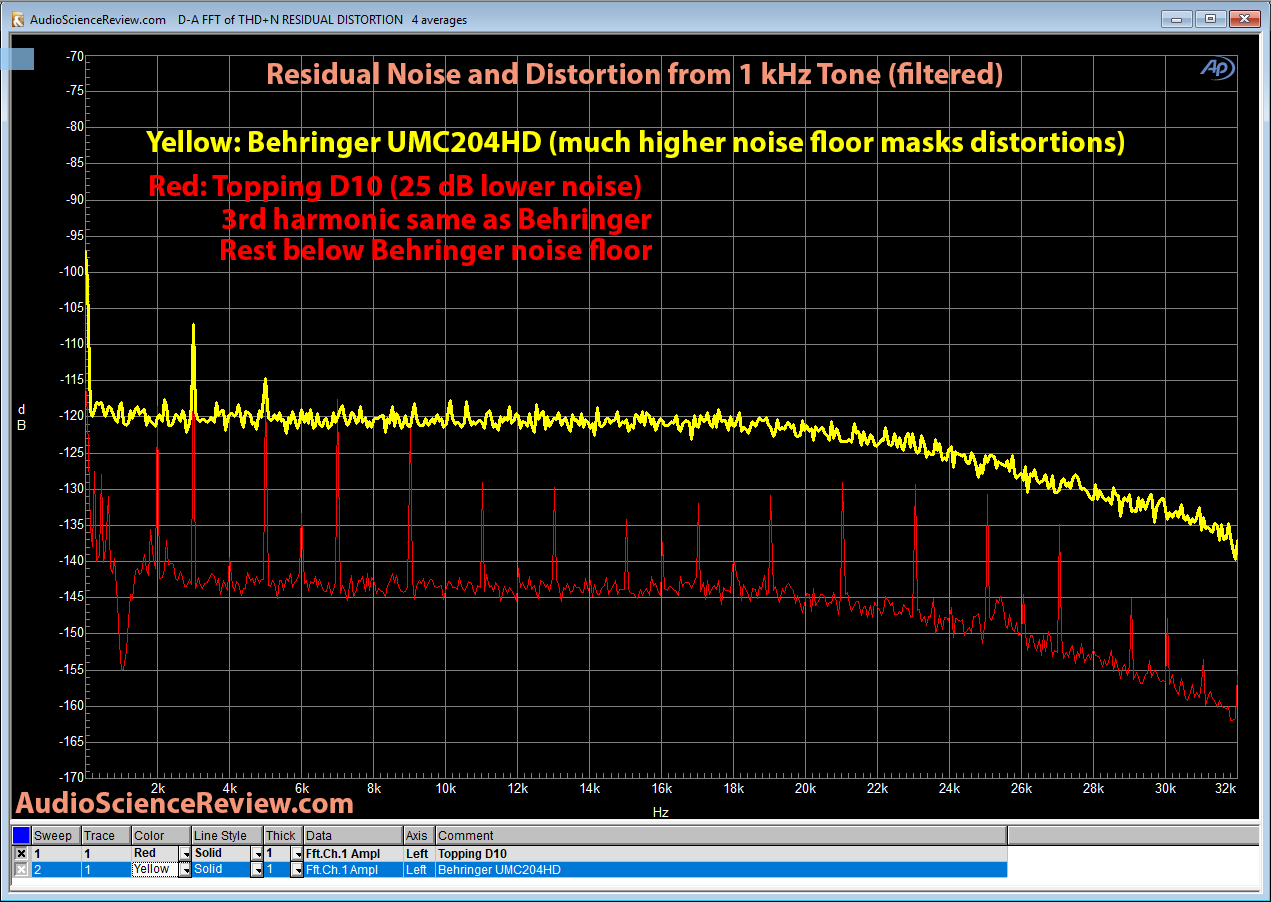
Task: Click the Left axis cell in Behringer row
Action: (x=419, y=869)
